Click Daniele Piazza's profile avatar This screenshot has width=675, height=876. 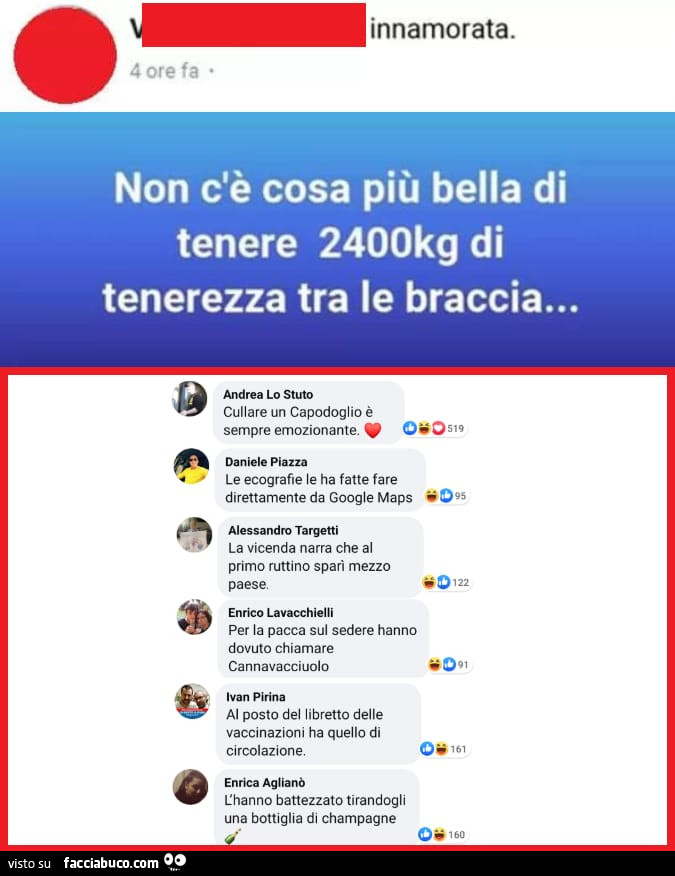coord(192,466)
